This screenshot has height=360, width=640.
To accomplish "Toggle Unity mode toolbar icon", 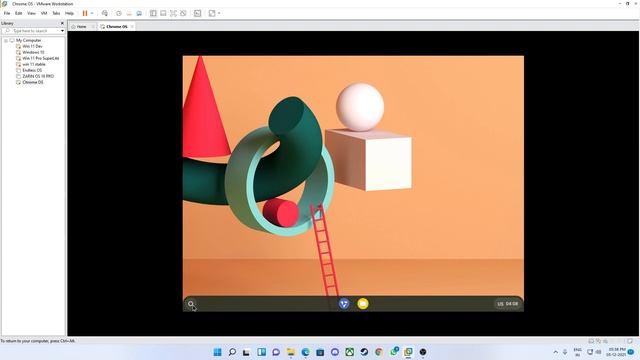I will click(x=183, y=13).
